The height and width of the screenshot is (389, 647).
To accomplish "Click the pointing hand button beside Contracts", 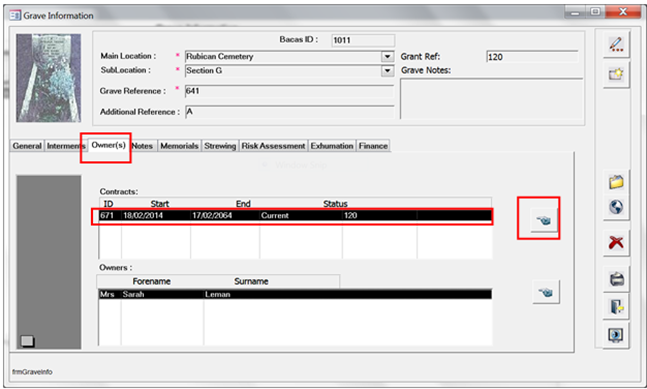I will pos(544,221).
